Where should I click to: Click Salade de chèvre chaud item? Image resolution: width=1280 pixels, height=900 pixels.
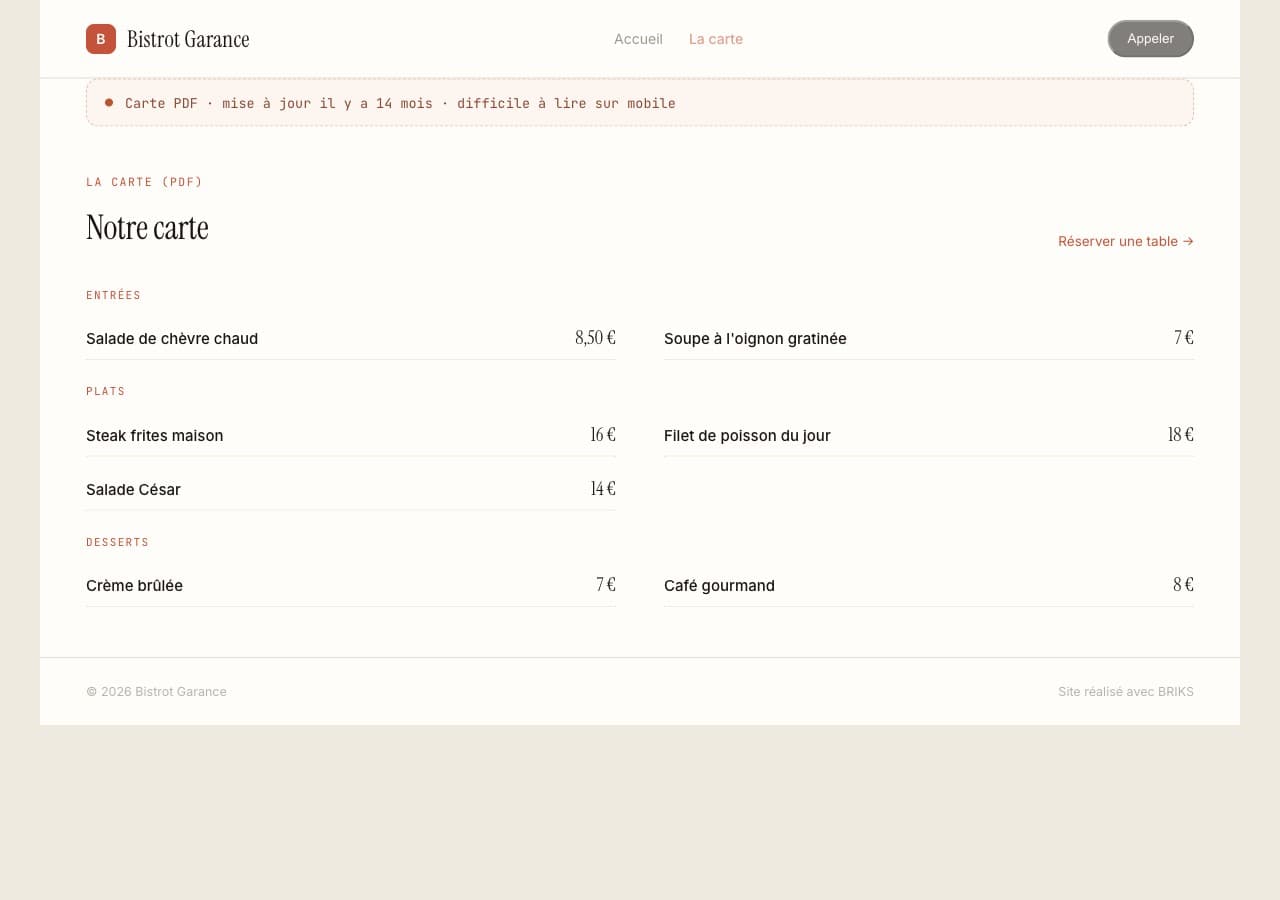[x=172, y=339]
